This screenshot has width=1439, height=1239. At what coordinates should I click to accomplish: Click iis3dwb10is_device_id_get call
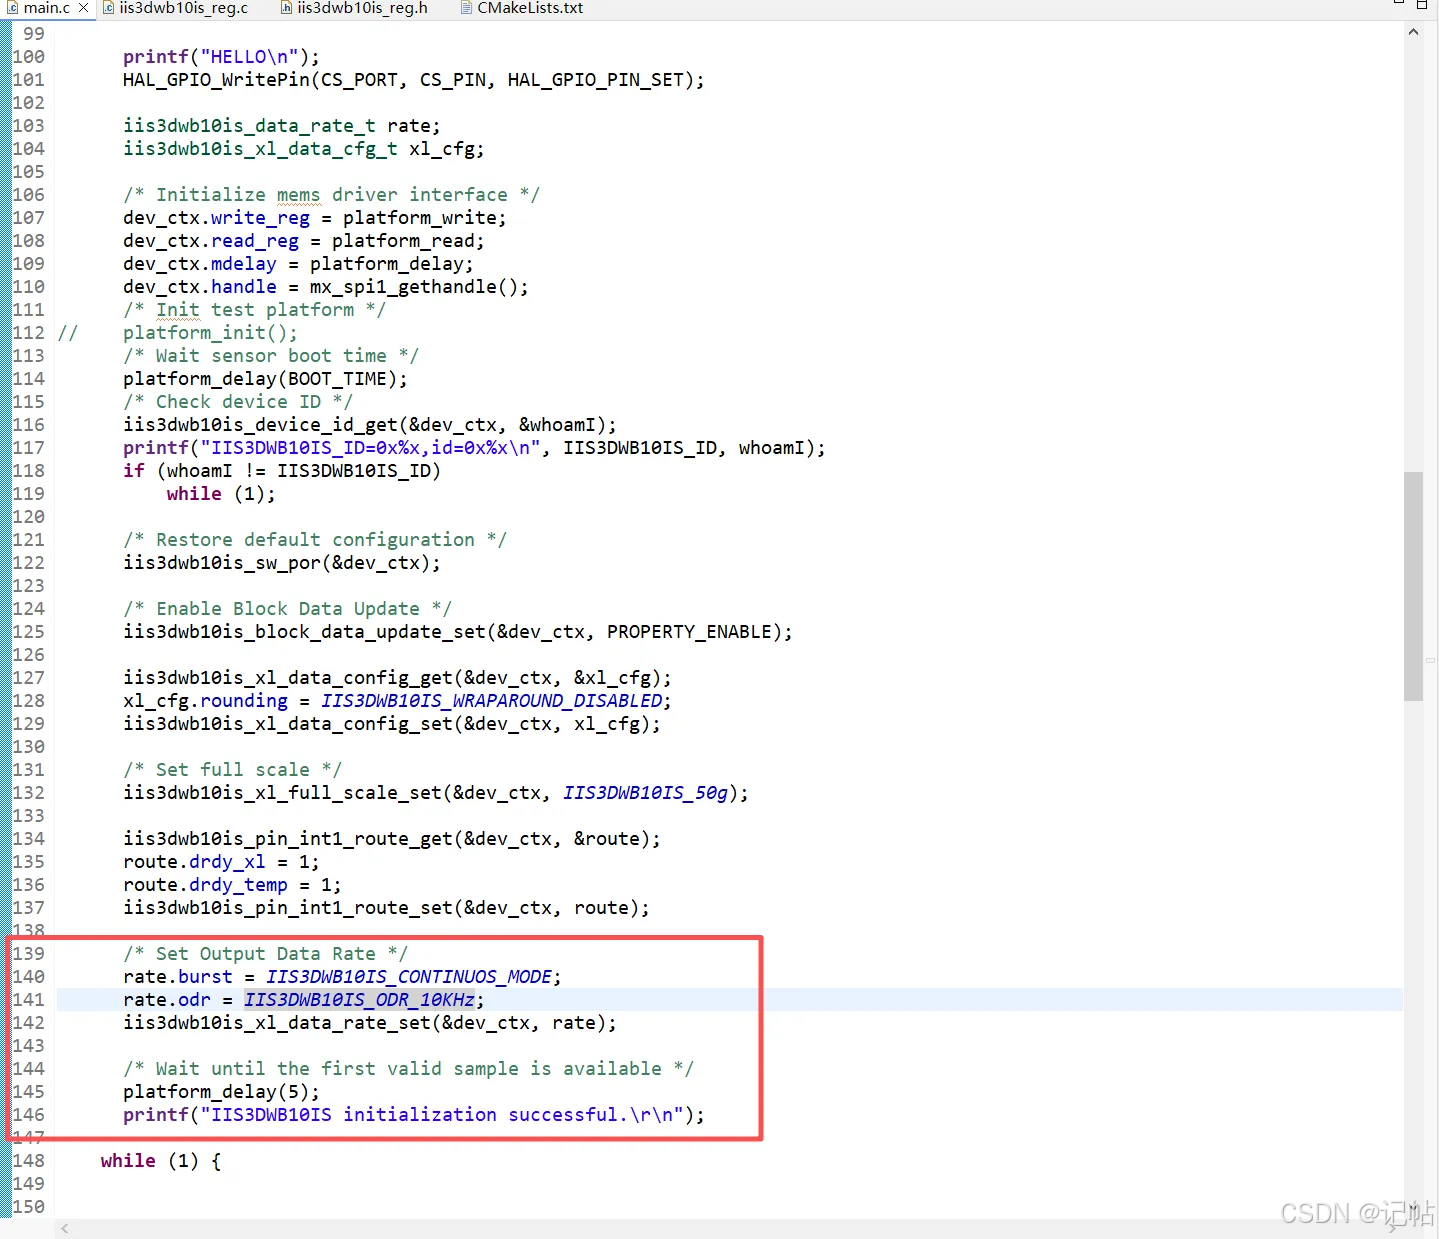click(x=369, y=425)
